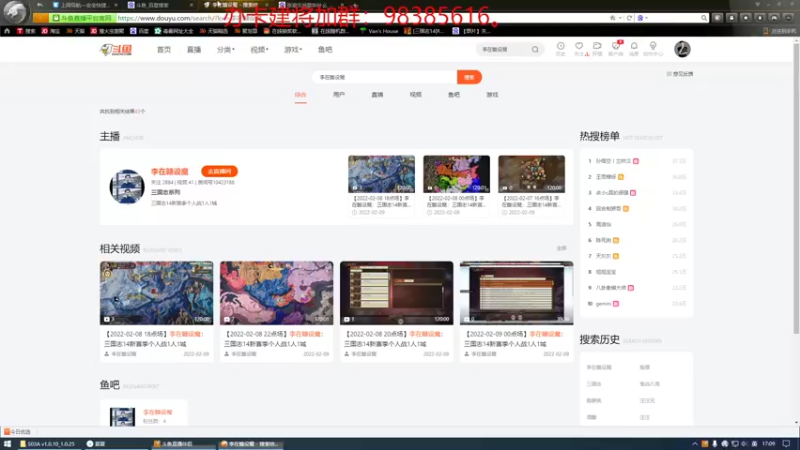Open the 2022-02-08 22点场 video title link
The height and width of the screenshot is (450, 800).
[x=276, y=339]
